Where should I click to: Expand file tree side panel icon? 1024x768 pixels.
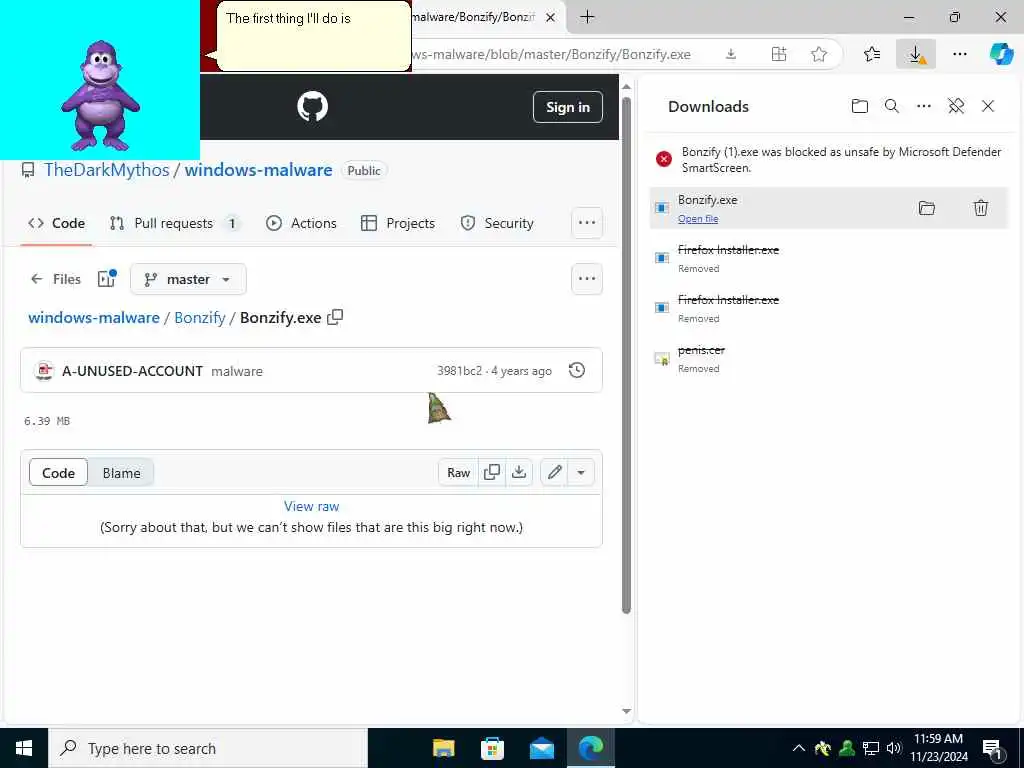tap(106, 279)
